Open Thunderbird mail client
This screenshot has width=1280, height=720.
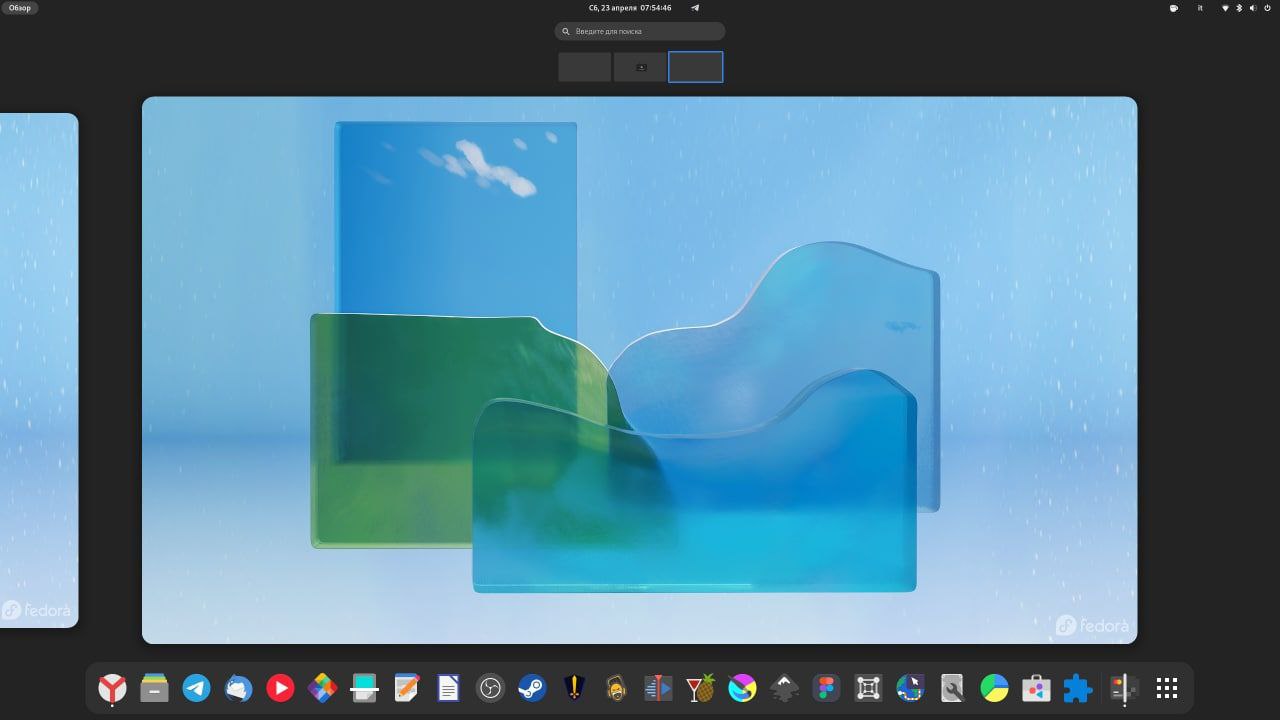pyautogui.click(x=238, y=688)
